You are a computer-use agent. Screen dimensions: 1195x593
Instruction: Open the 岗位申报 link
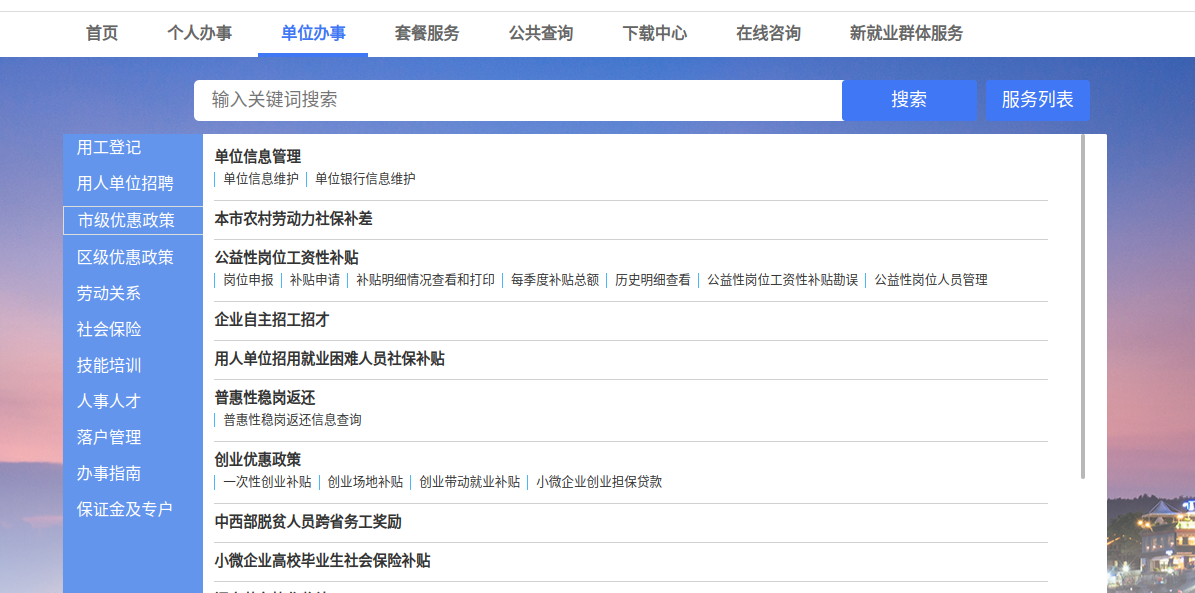248,280
